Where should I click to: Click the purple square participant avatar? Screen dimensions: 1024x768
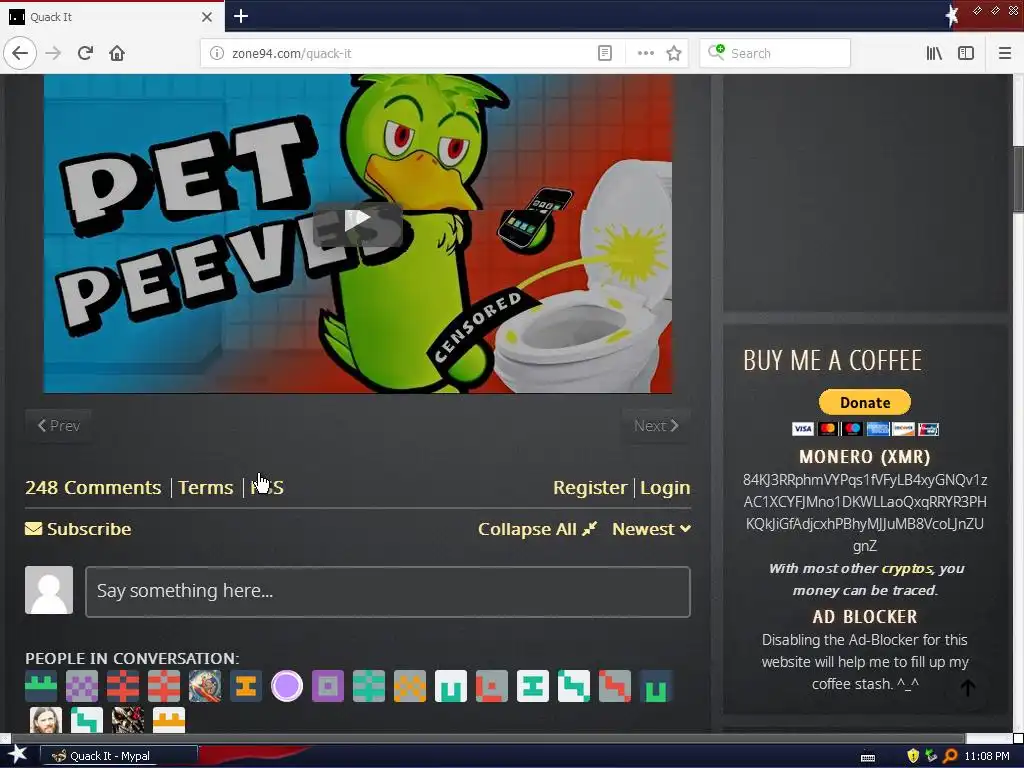(x=328, y=686)
